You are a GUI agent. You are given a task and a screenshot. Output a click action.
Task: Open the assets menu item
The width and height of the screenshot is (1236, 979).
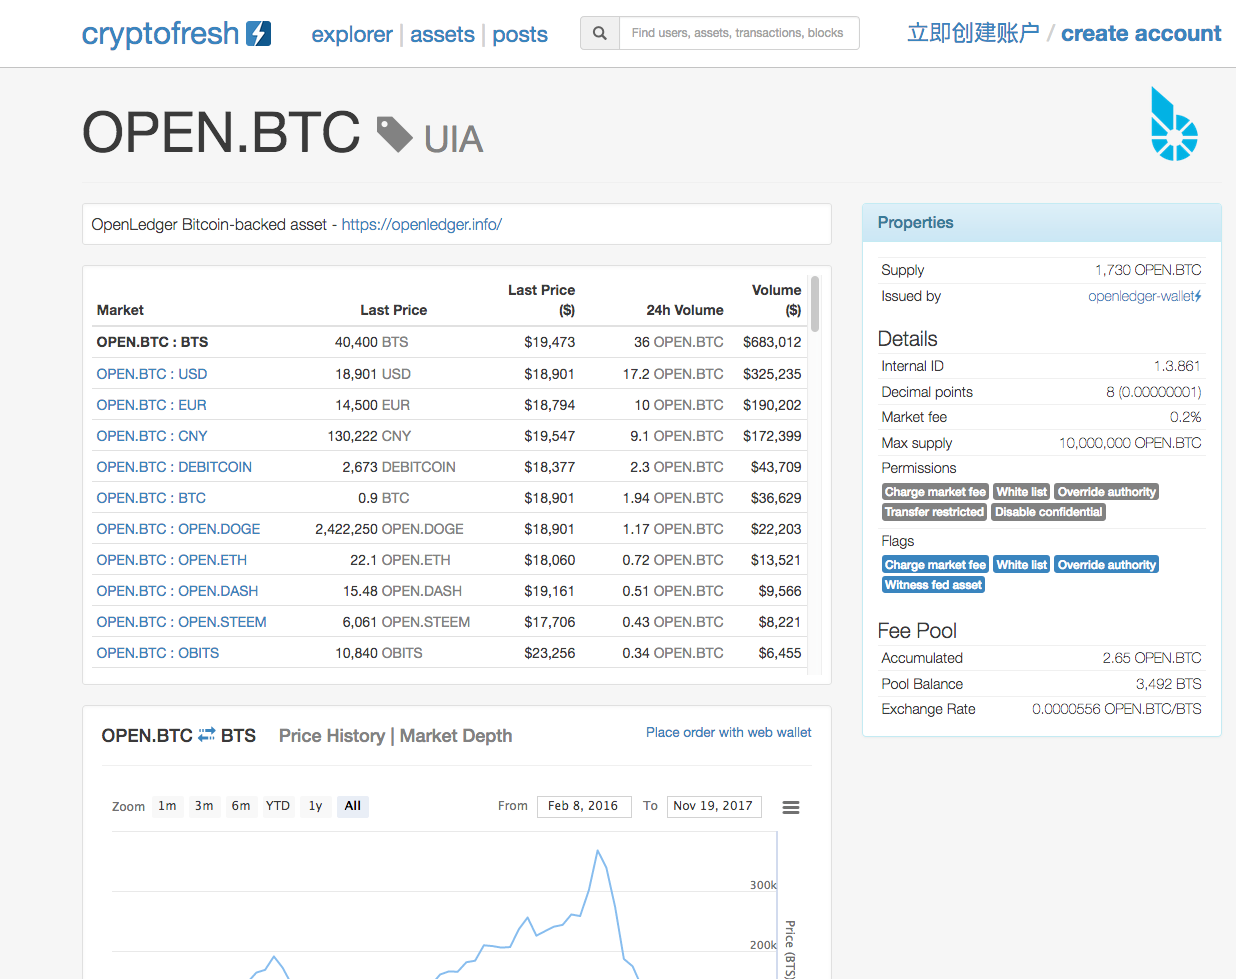pyautogui.click(x=442, y=34)
